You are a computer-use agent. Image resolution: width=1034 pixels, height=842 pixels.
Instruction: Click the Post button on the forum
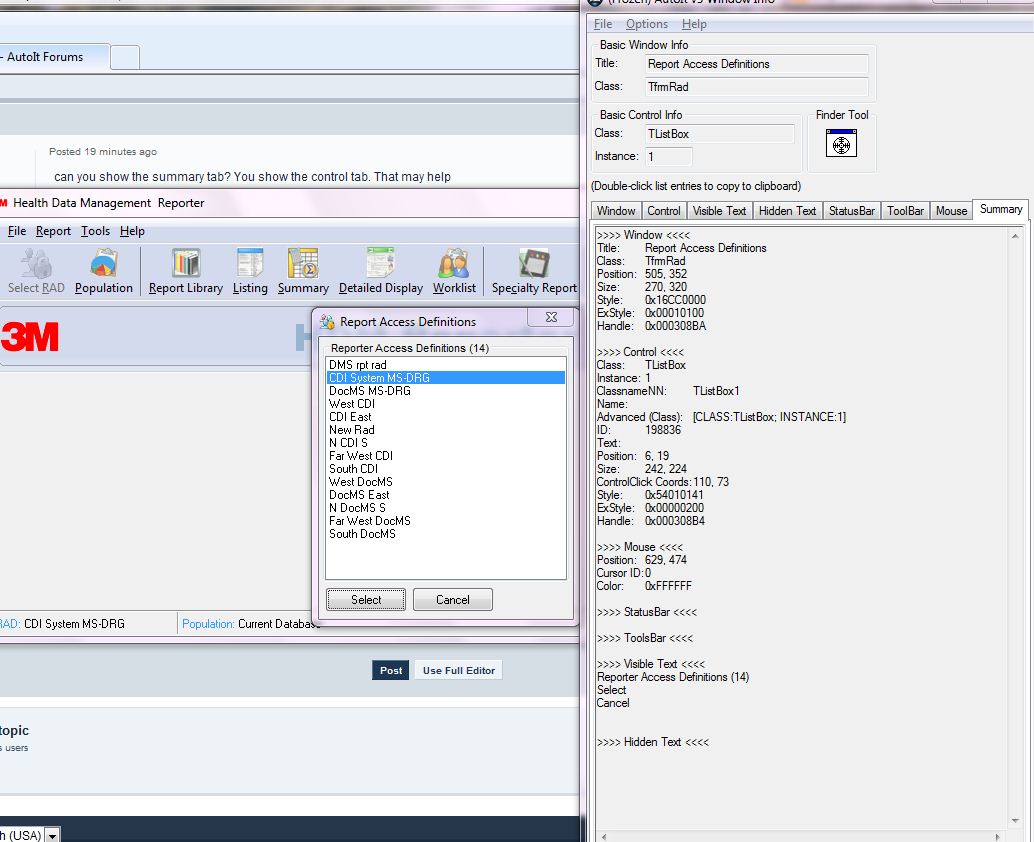(x=390, y=670)
